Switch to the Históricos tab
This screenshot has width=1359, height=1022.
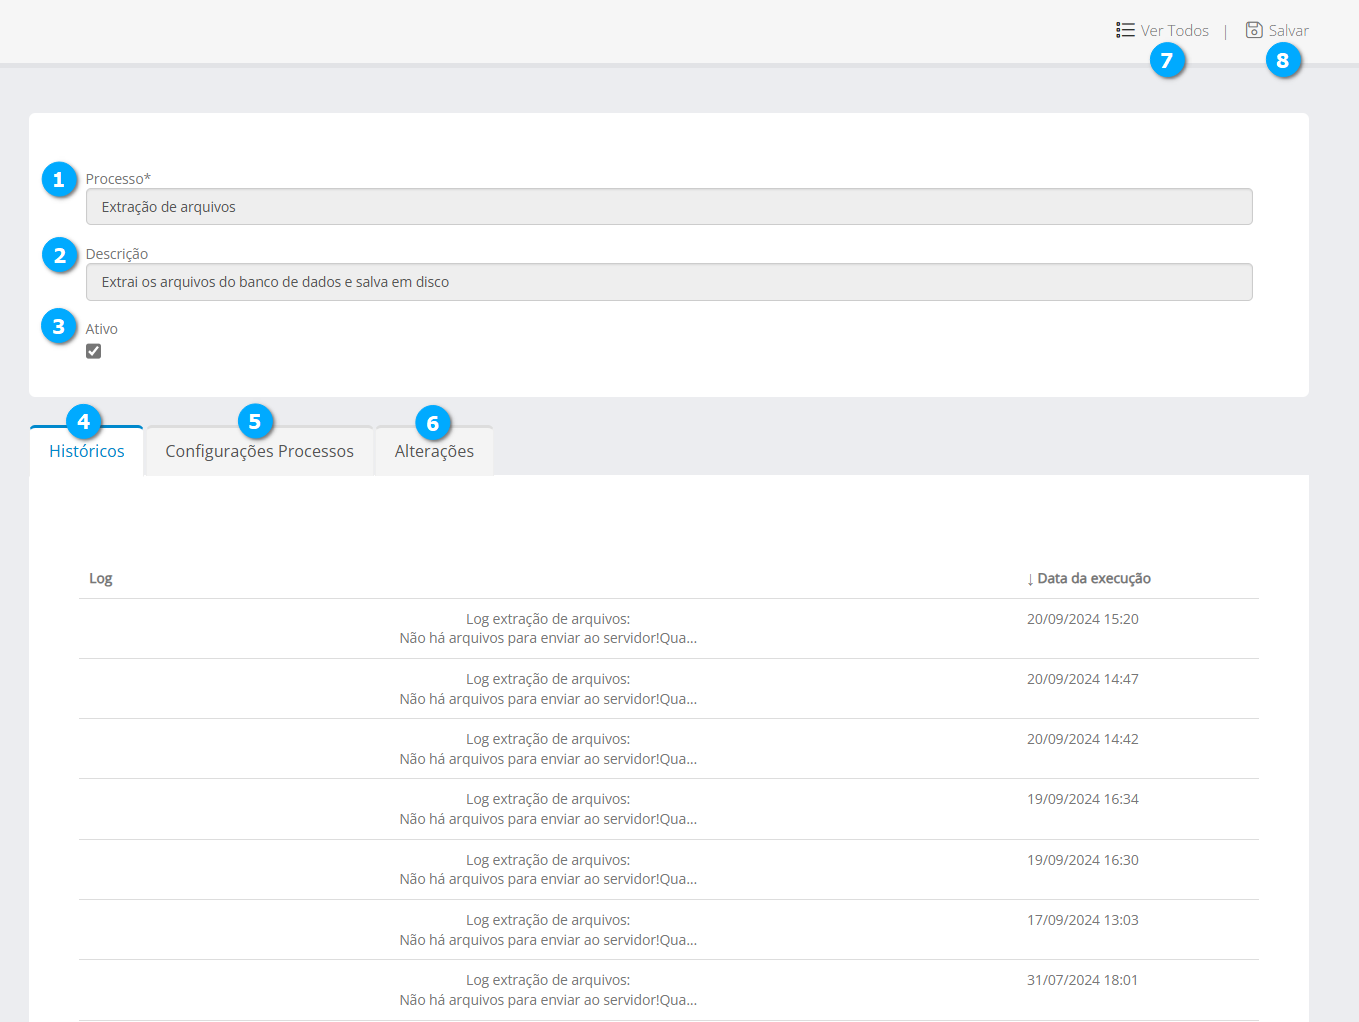pyautogui.click(x=87, y=451)
